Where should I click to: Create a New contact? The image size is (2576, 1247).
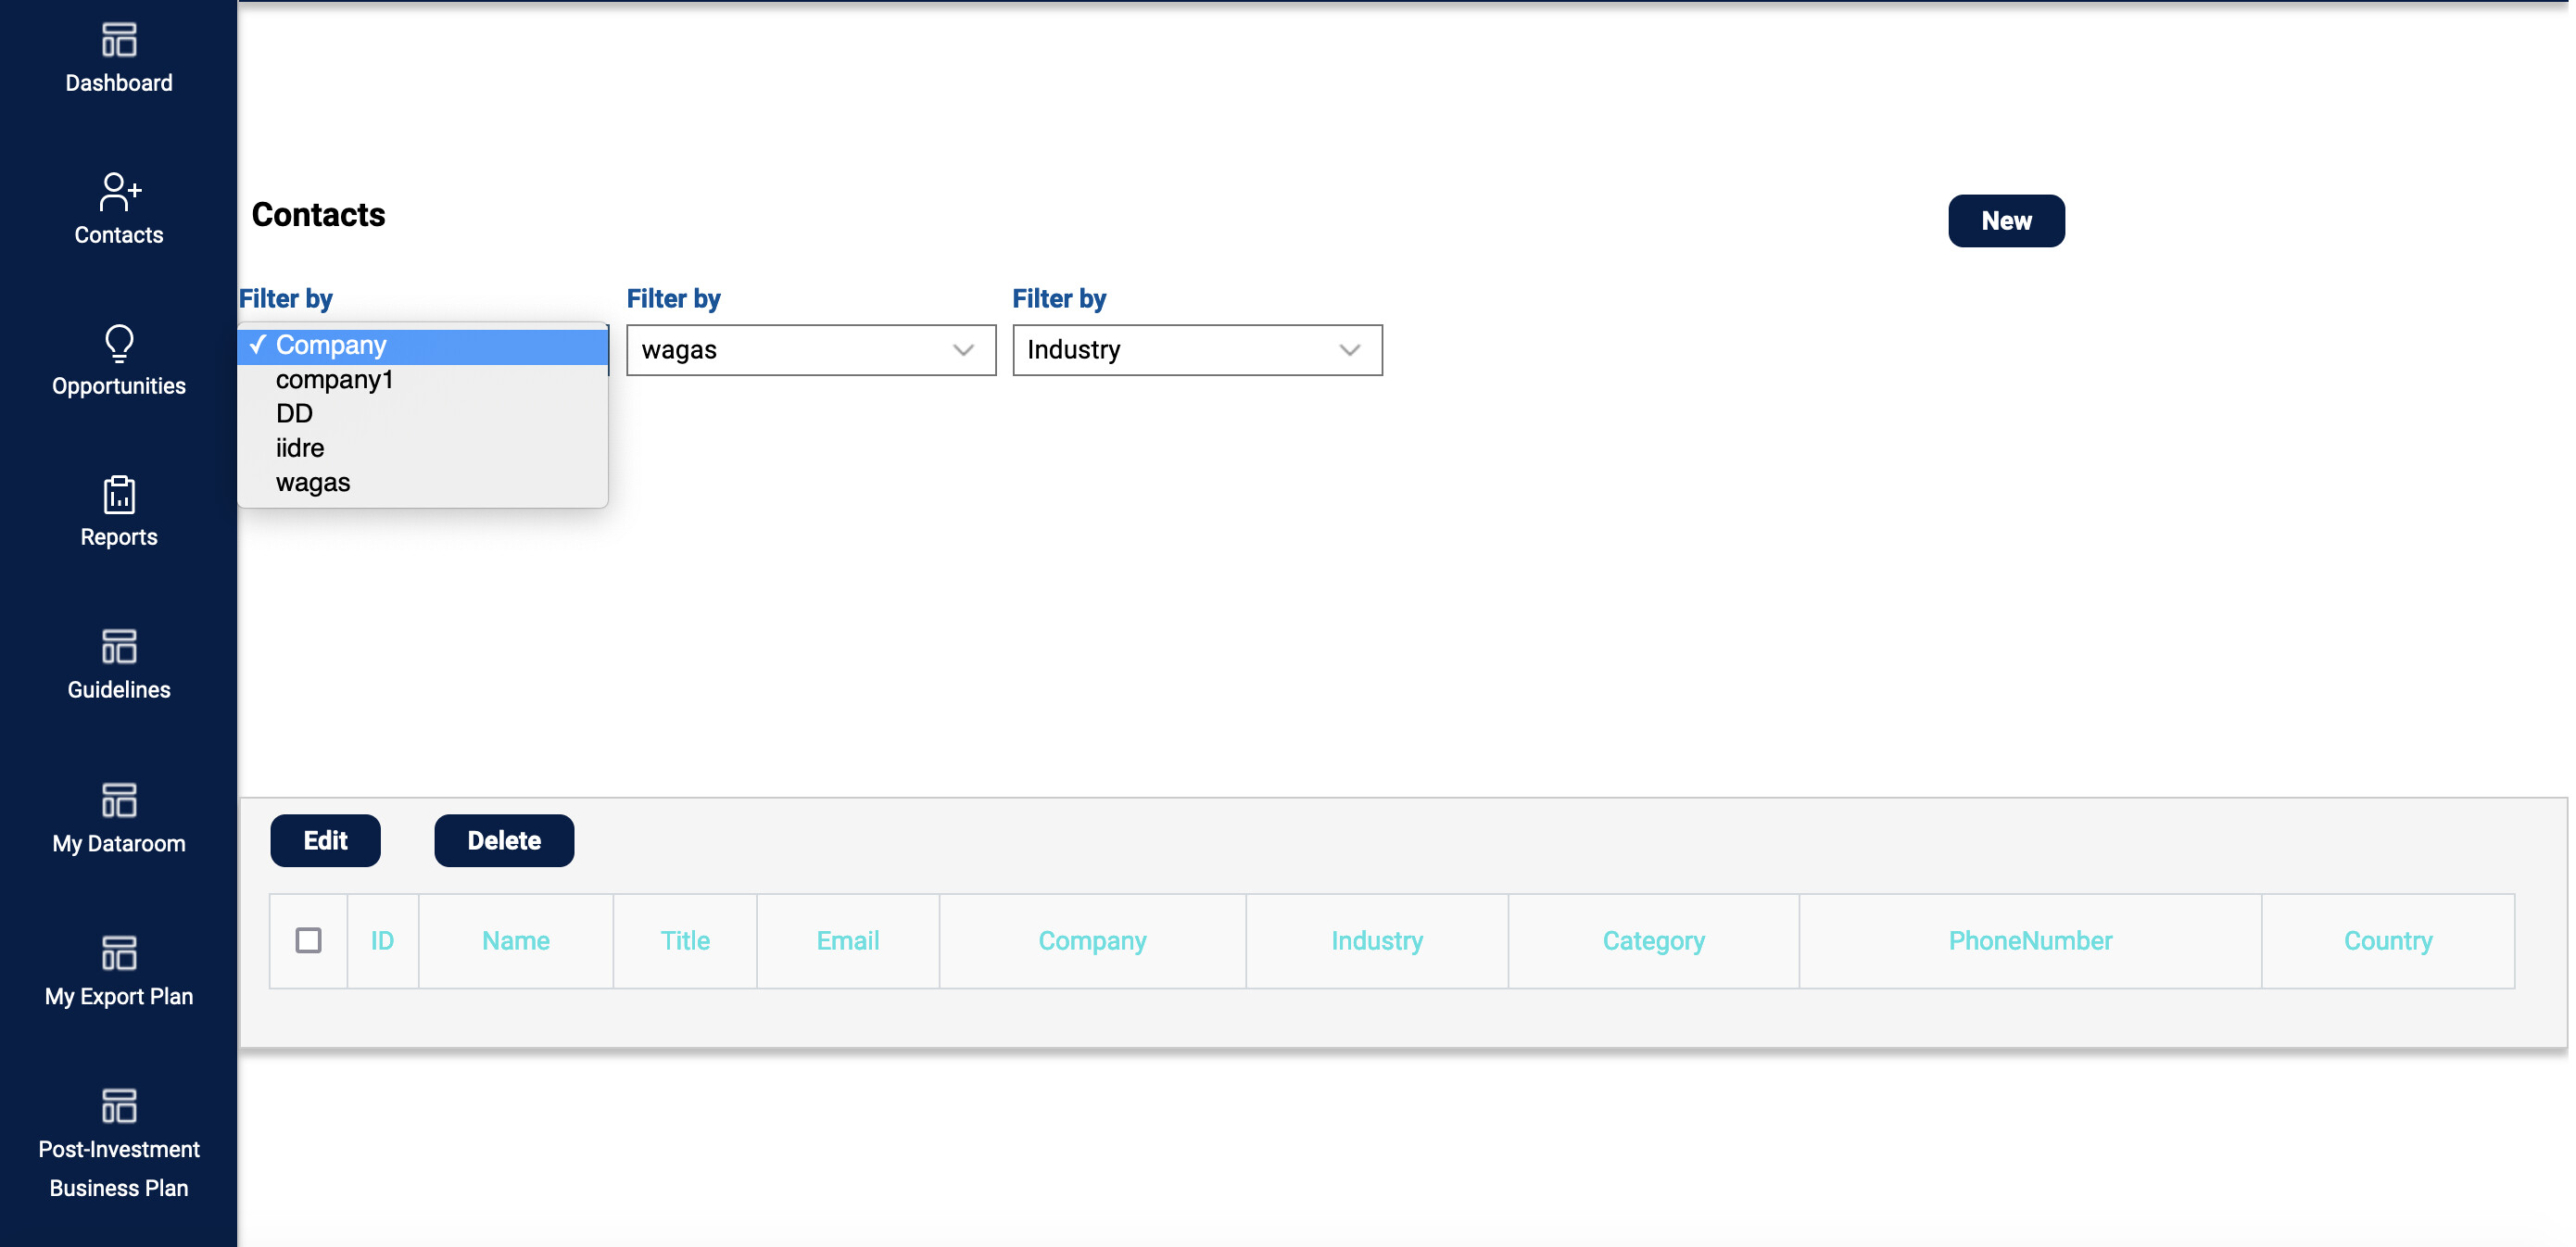pos(2006,221)
